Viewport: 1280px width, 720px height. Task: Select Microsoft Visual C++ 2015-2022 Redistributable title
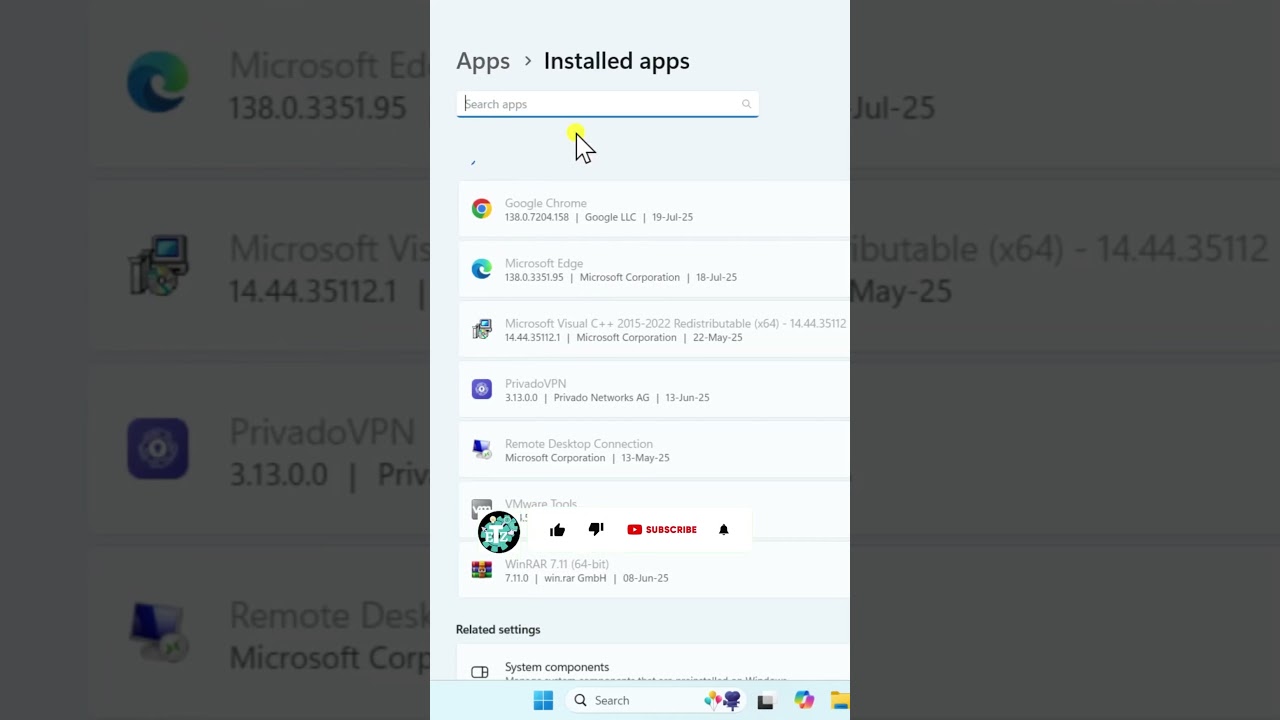coord(675,323)
